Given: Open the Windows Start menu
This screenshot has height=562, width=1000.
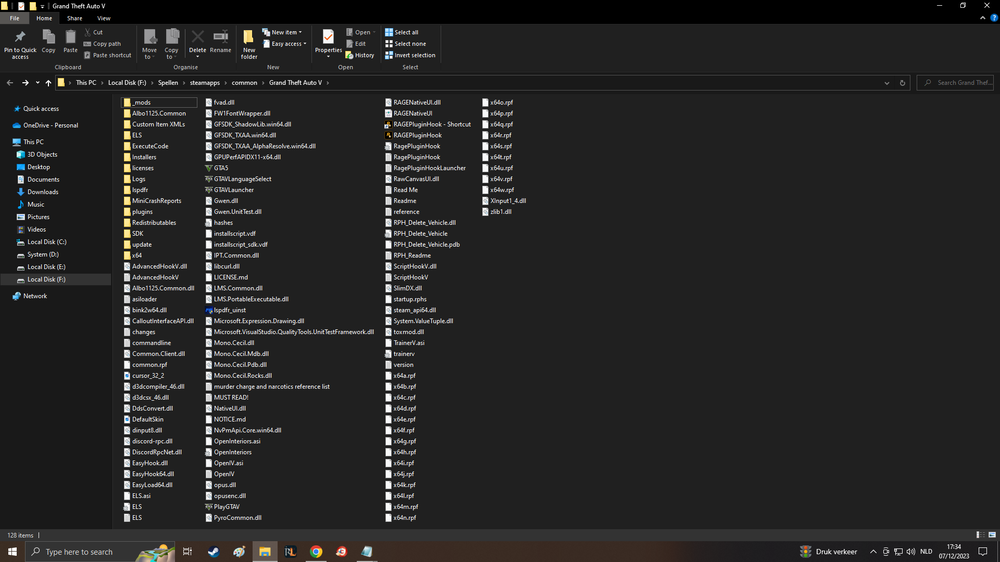Looking at the screenshot, I should 12,551.
